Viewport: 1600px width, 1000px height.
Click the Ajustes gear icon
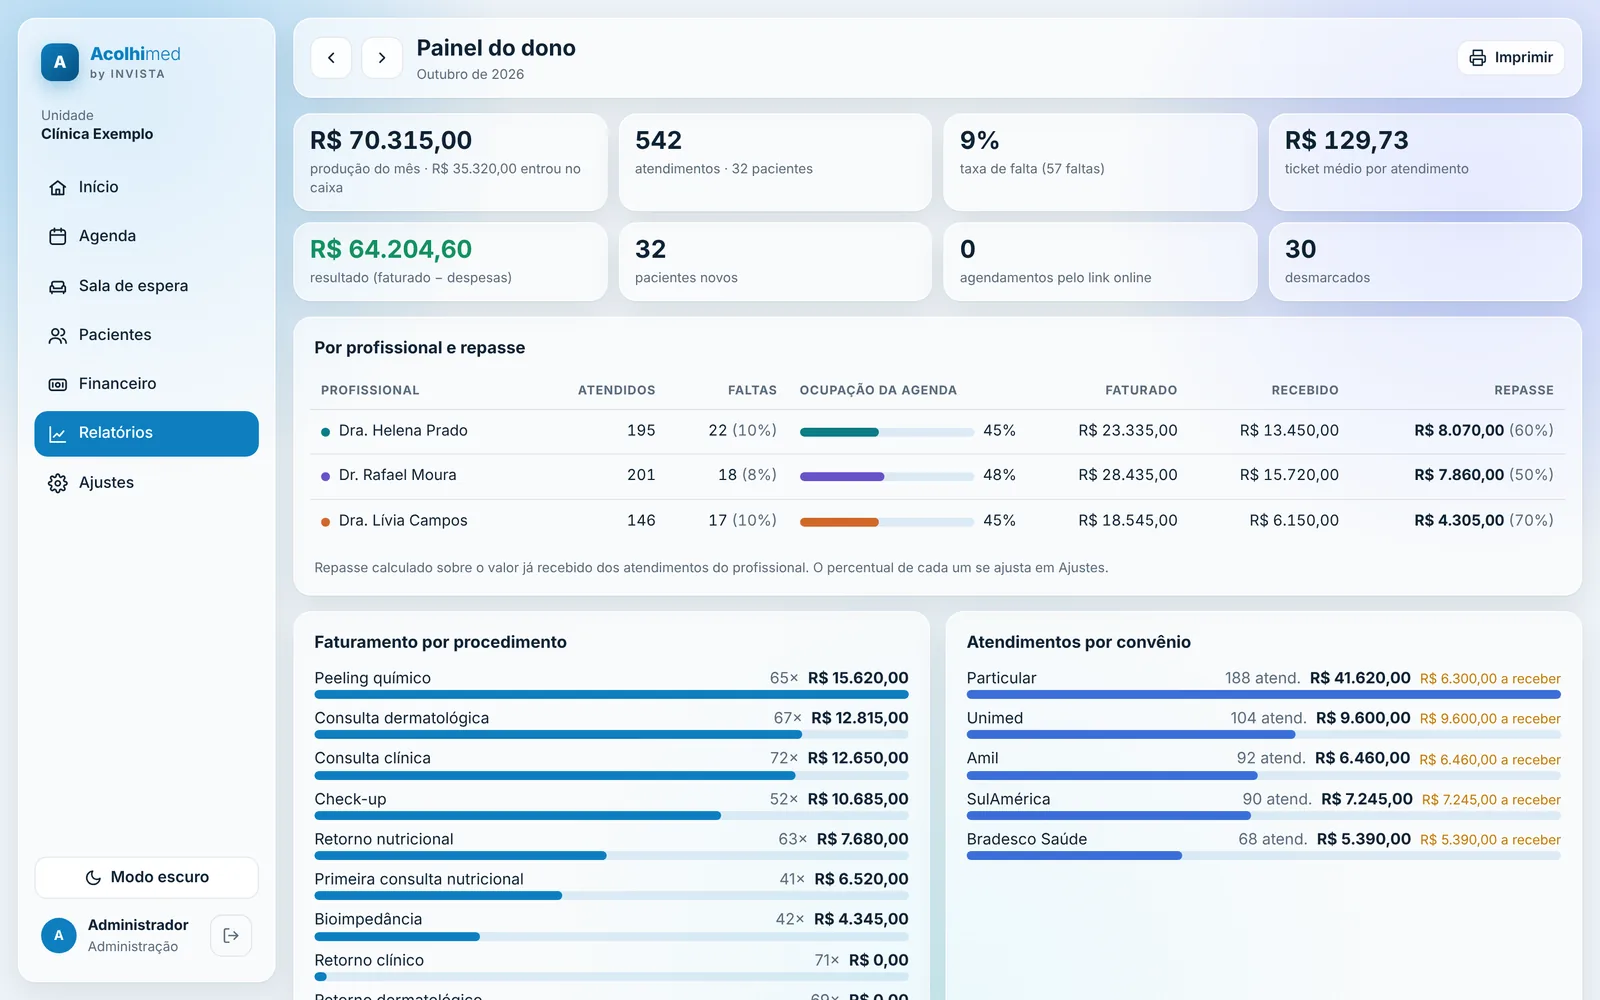click(58, 483)
